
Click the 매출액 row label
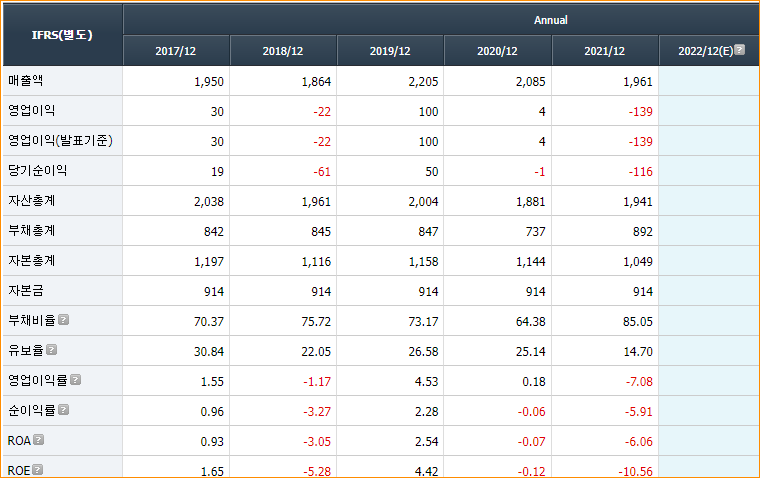tap(26, 80)
